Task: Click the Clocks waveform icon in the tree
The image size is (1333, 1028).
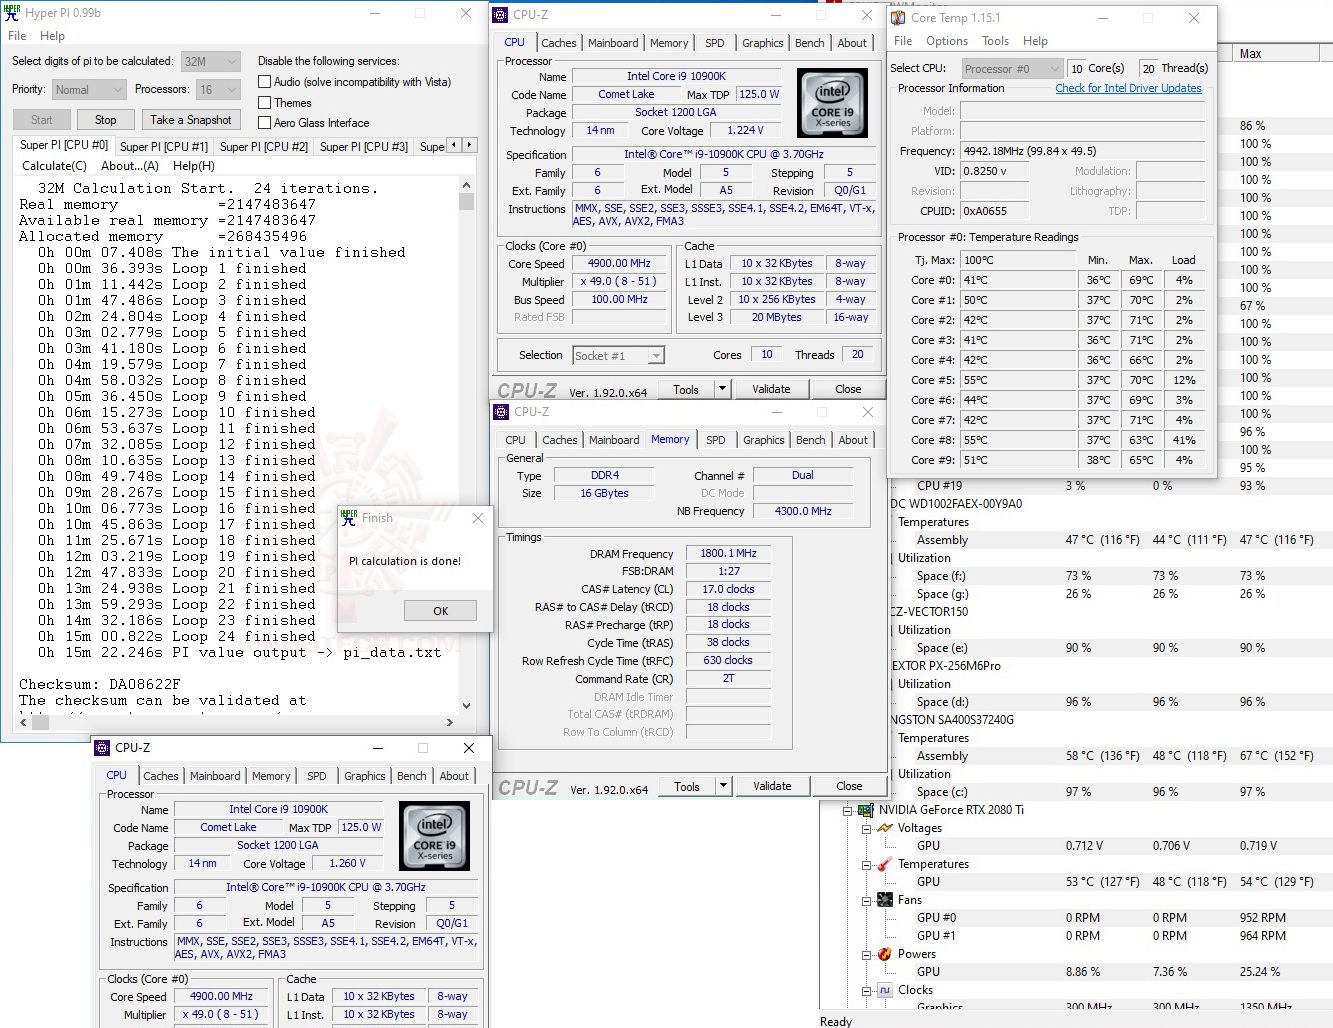Action: tap(885, 990)
